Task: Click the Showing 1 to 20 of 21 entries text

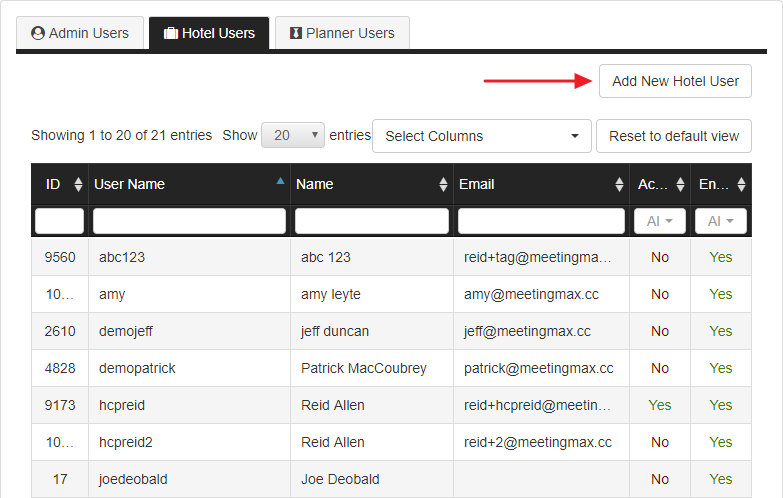Action: tap(121, 135)
